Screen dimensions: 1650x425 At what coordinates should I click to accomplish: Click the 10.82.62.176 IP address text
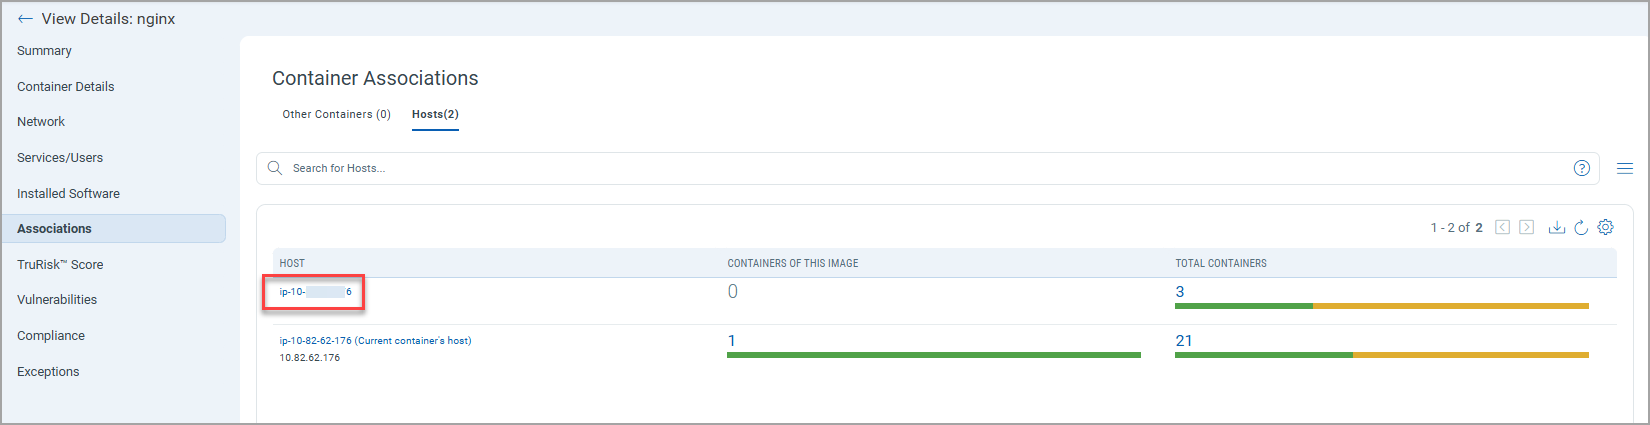tap(310, 358)
